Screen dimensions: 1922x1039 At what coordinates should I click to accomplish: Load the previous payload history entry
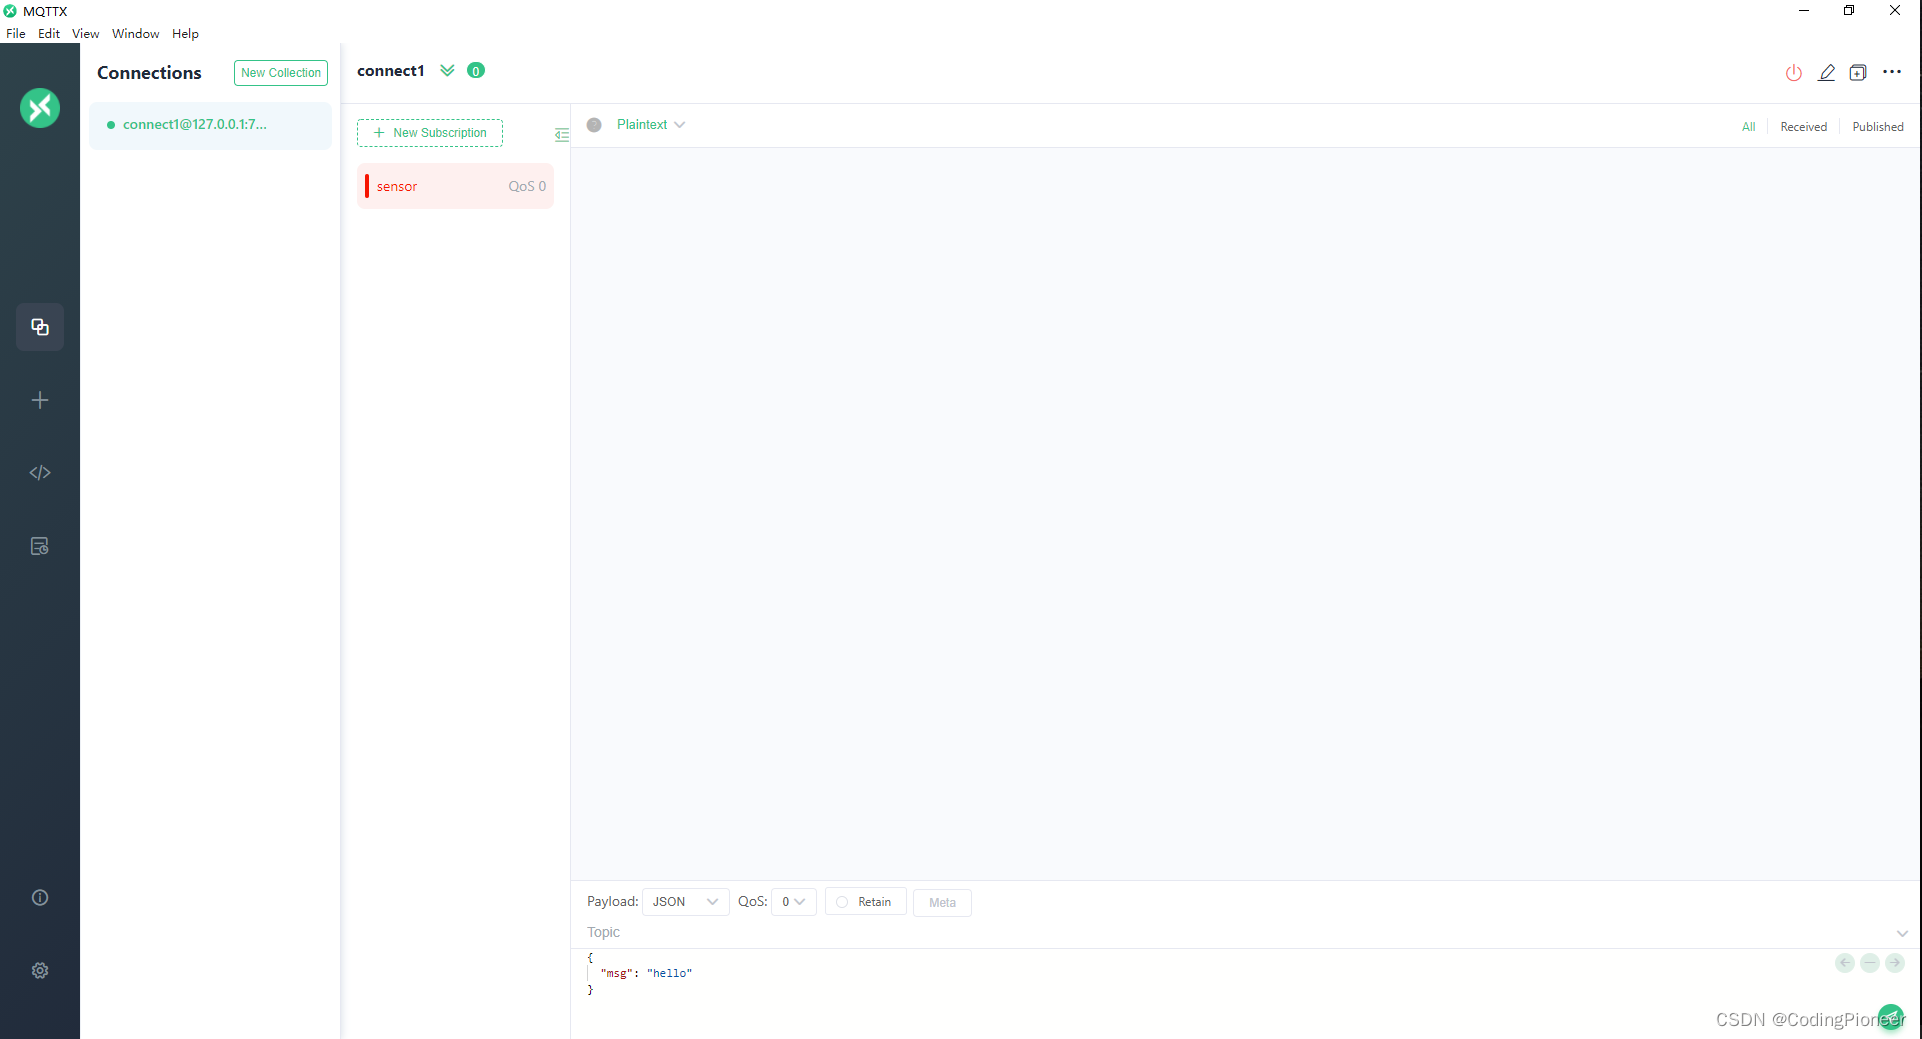pos(1845,963)
